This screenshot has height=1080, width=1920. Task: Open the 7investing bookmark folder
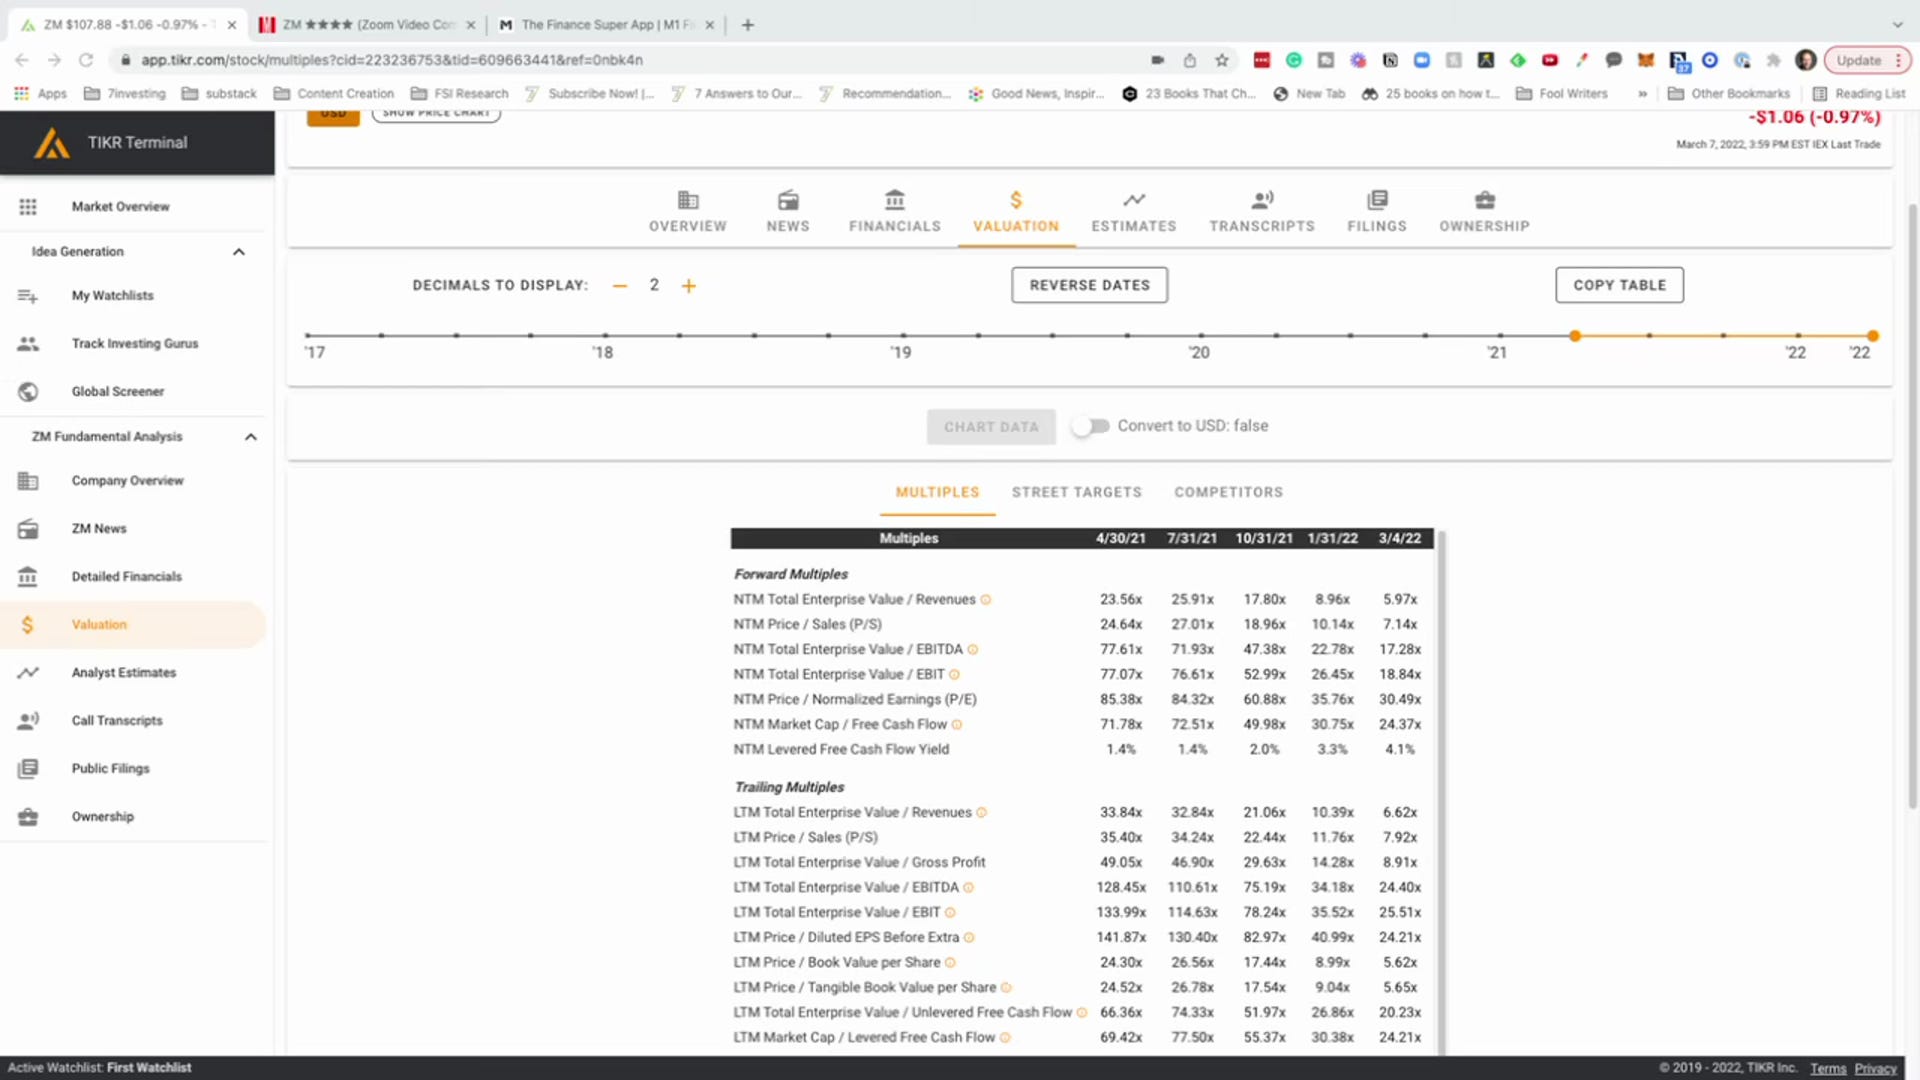pyautogui.click(x=125, y=94)
